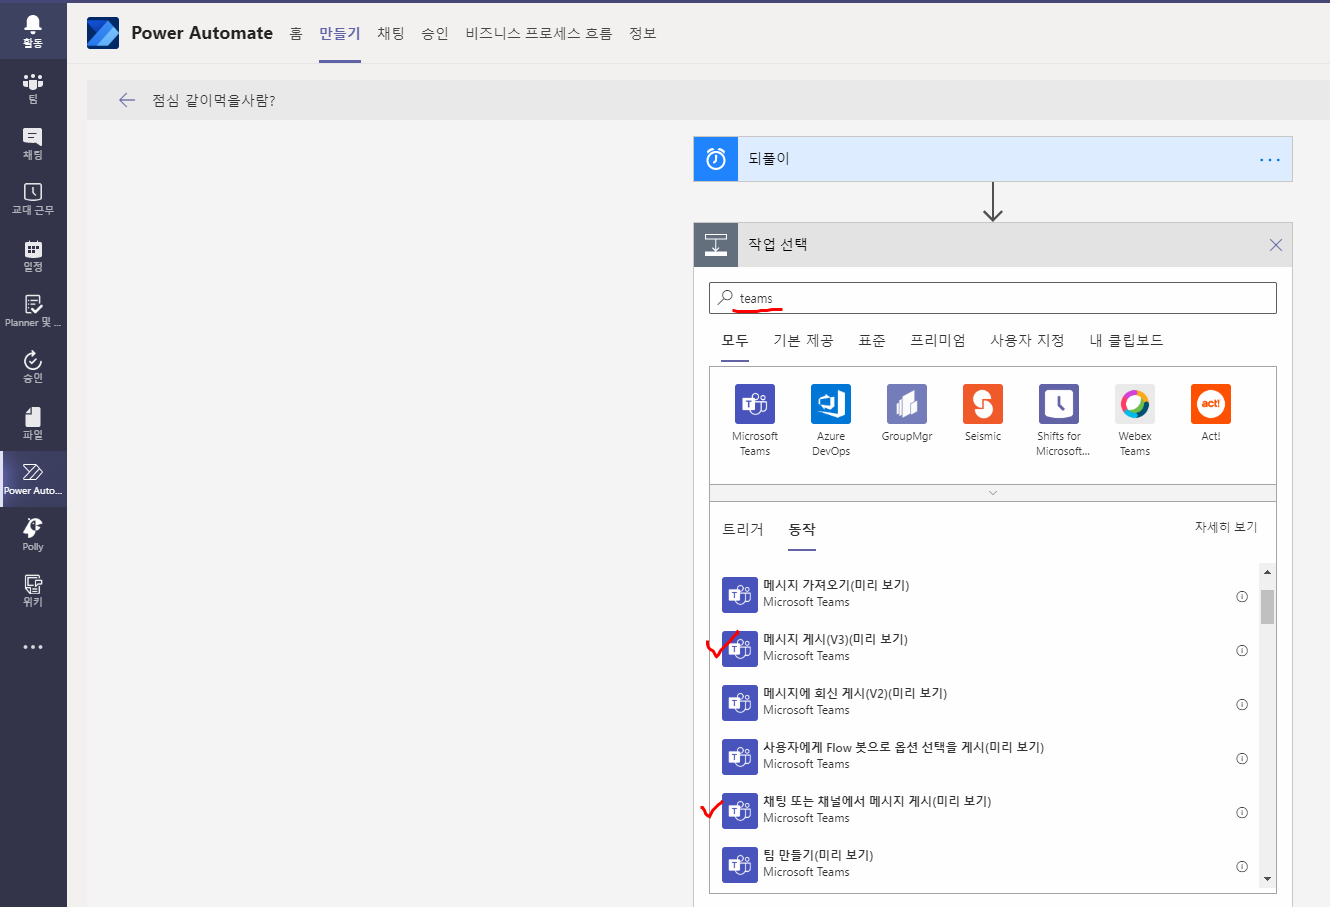
Task: Click the actions list scroll-up arrow
Action: (x=1267, y=573)
